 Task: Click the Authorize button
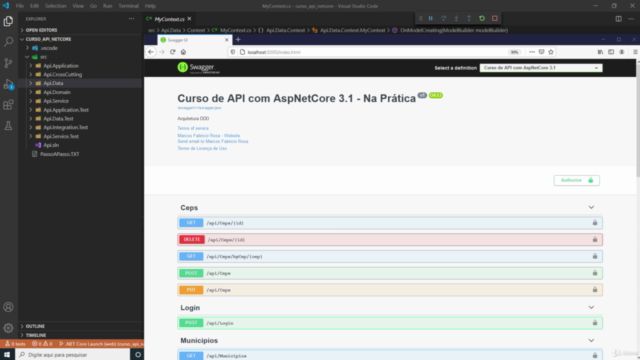576,180
